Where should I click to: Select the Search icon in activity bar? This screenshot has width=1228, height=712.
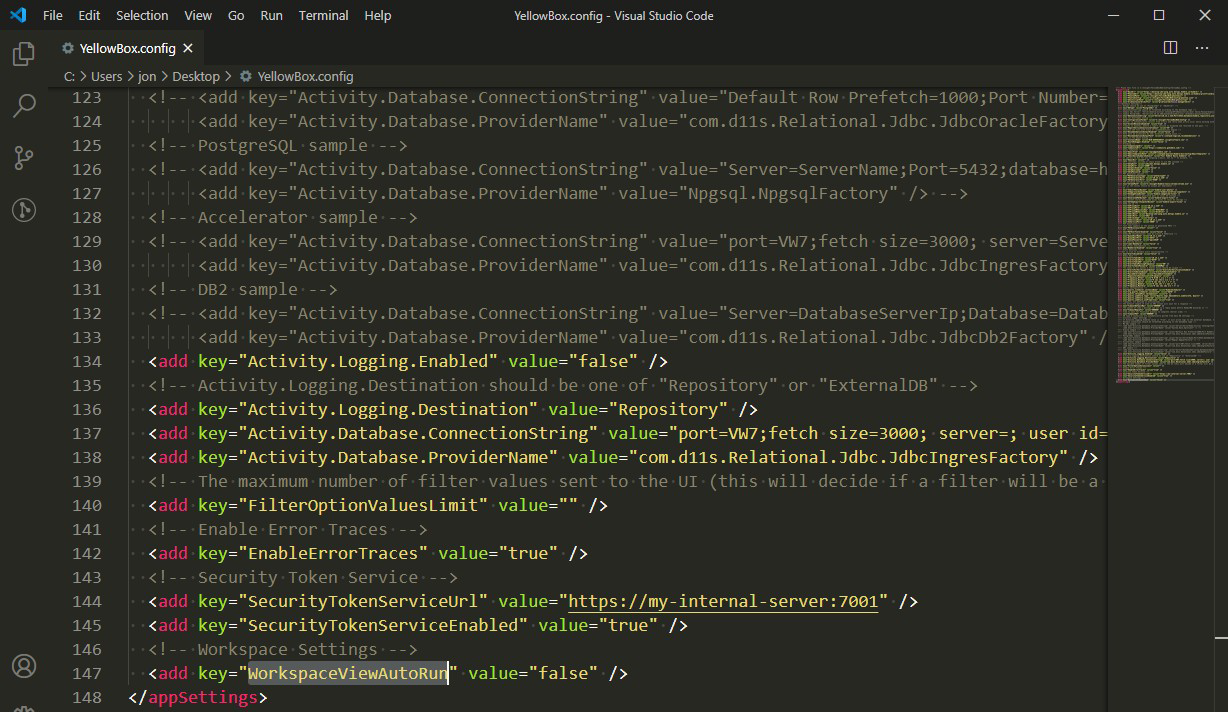(23, 106)
